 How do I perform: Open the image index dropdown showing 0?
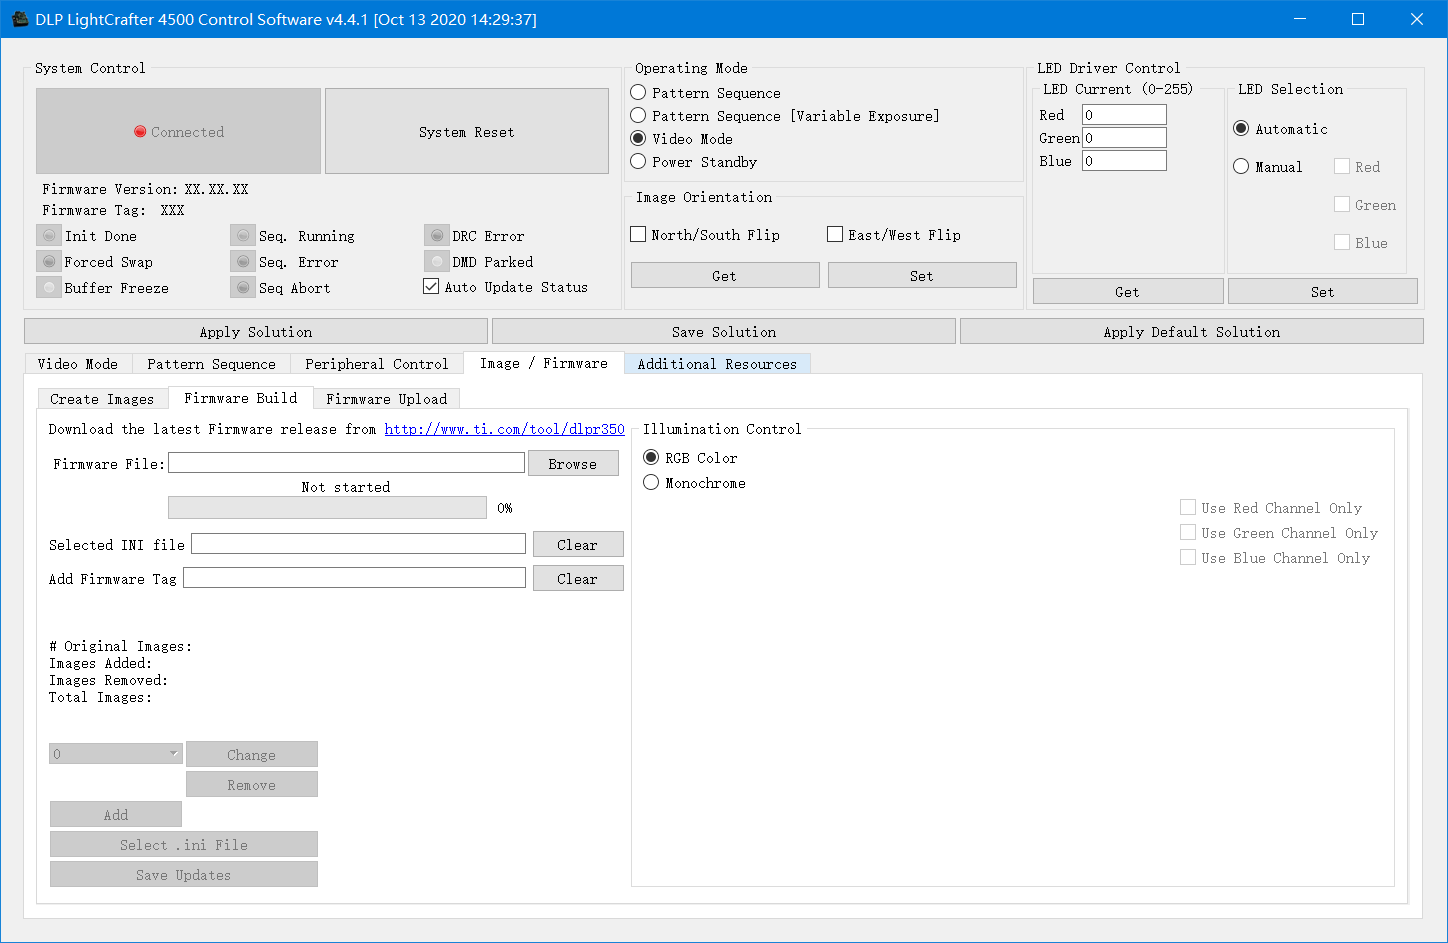coord(116,754)
